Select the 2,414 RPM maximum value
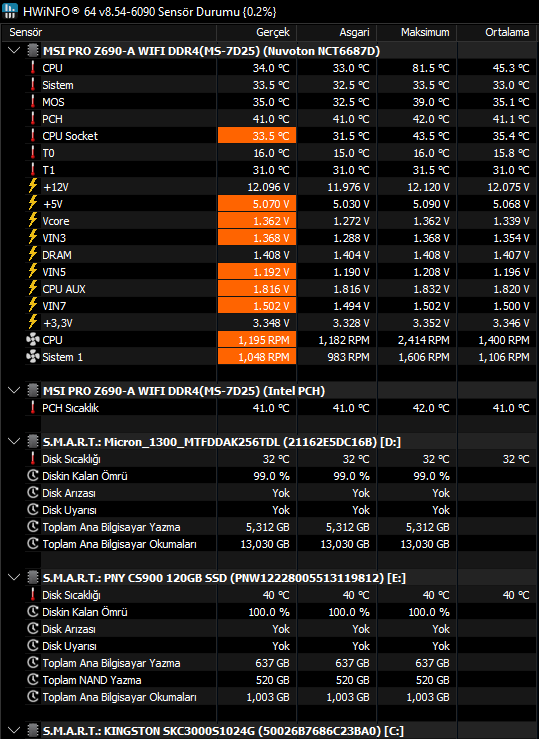539x739 pixels. coord(424,340)
